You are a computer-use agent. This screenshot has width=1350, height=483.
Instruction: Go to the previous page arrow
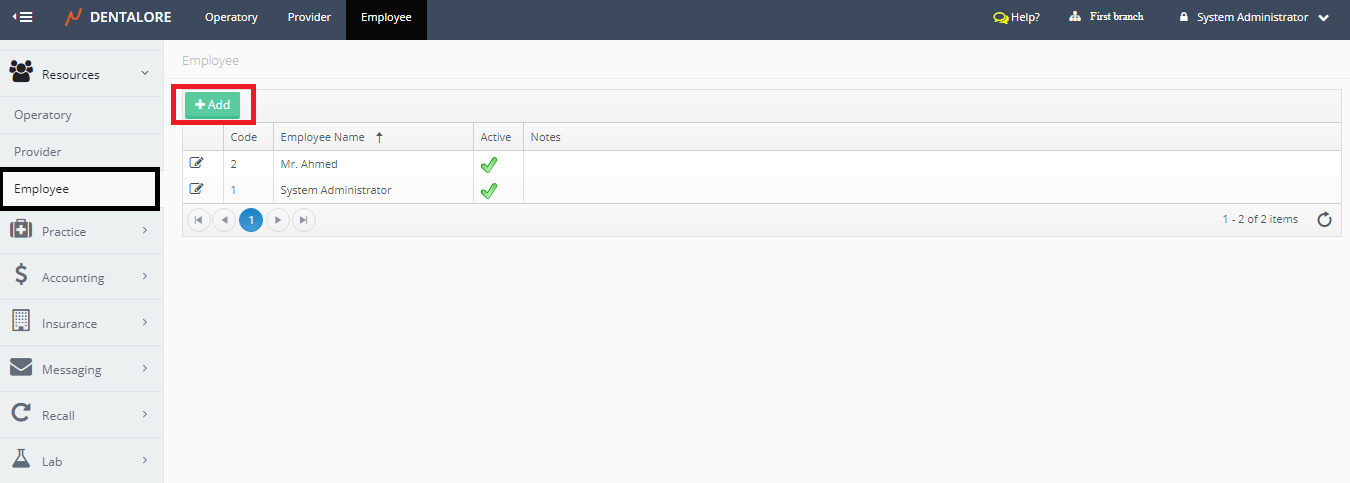[224, 220]
